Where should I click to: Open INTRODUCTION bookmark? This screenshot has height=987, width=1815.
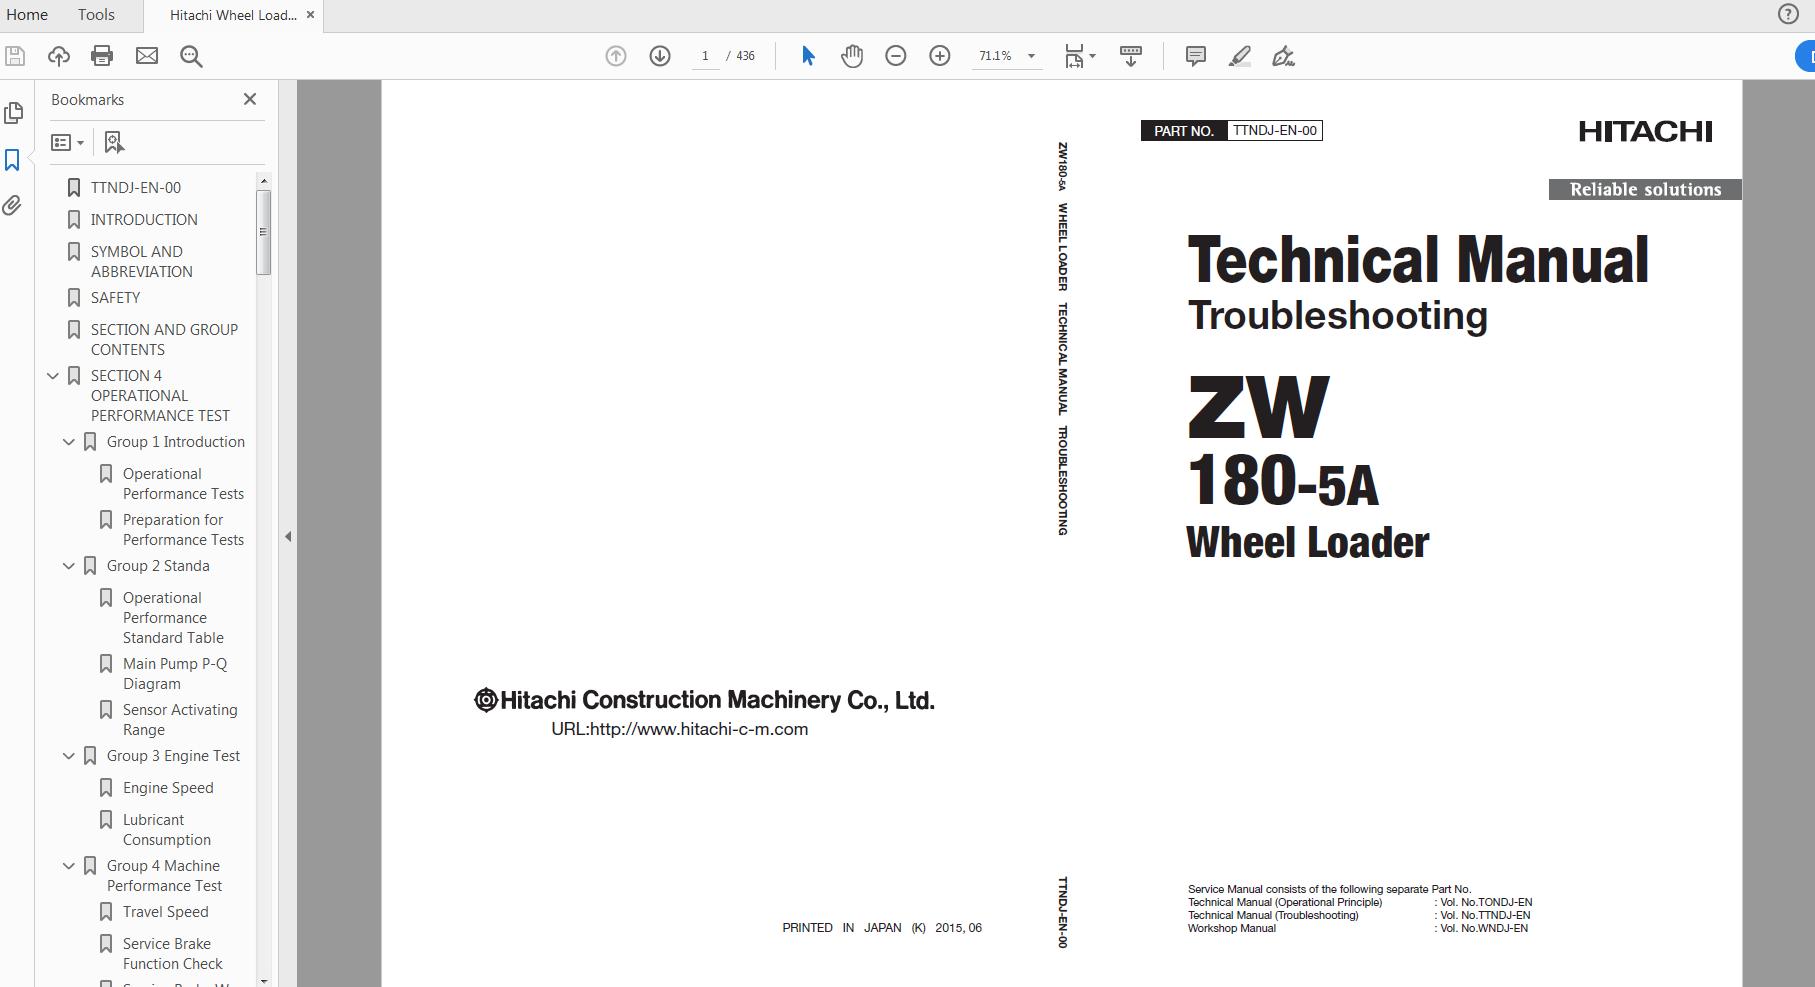pyautogui.click(x=144, y=220)
